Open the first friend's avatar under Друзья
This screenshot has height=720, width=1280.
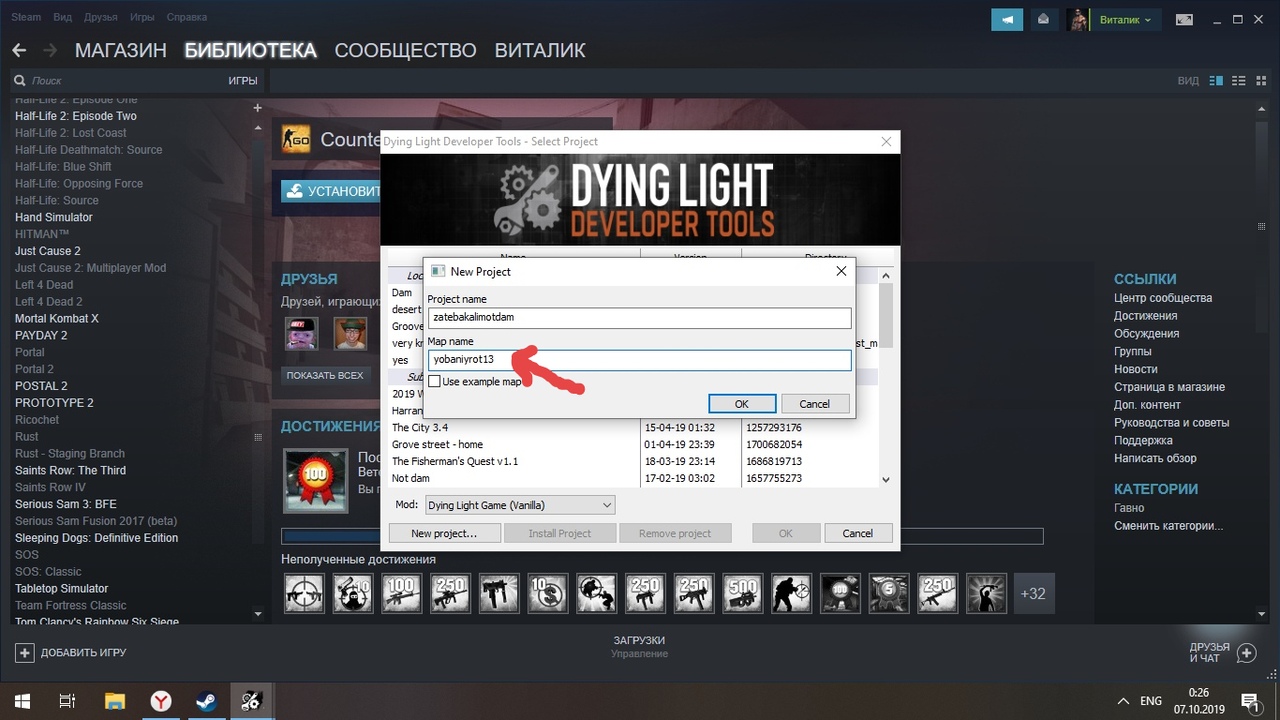click(302, 334)
